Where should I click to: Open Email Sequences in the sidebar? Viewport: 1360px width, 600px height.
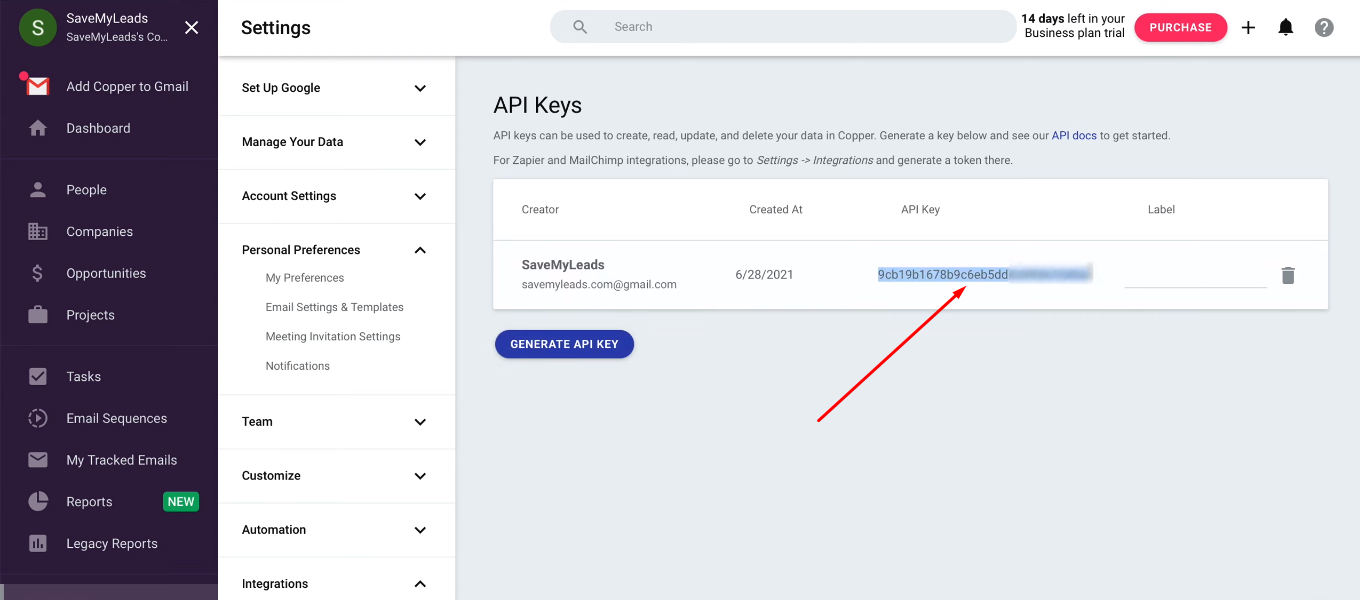point(116,418)
